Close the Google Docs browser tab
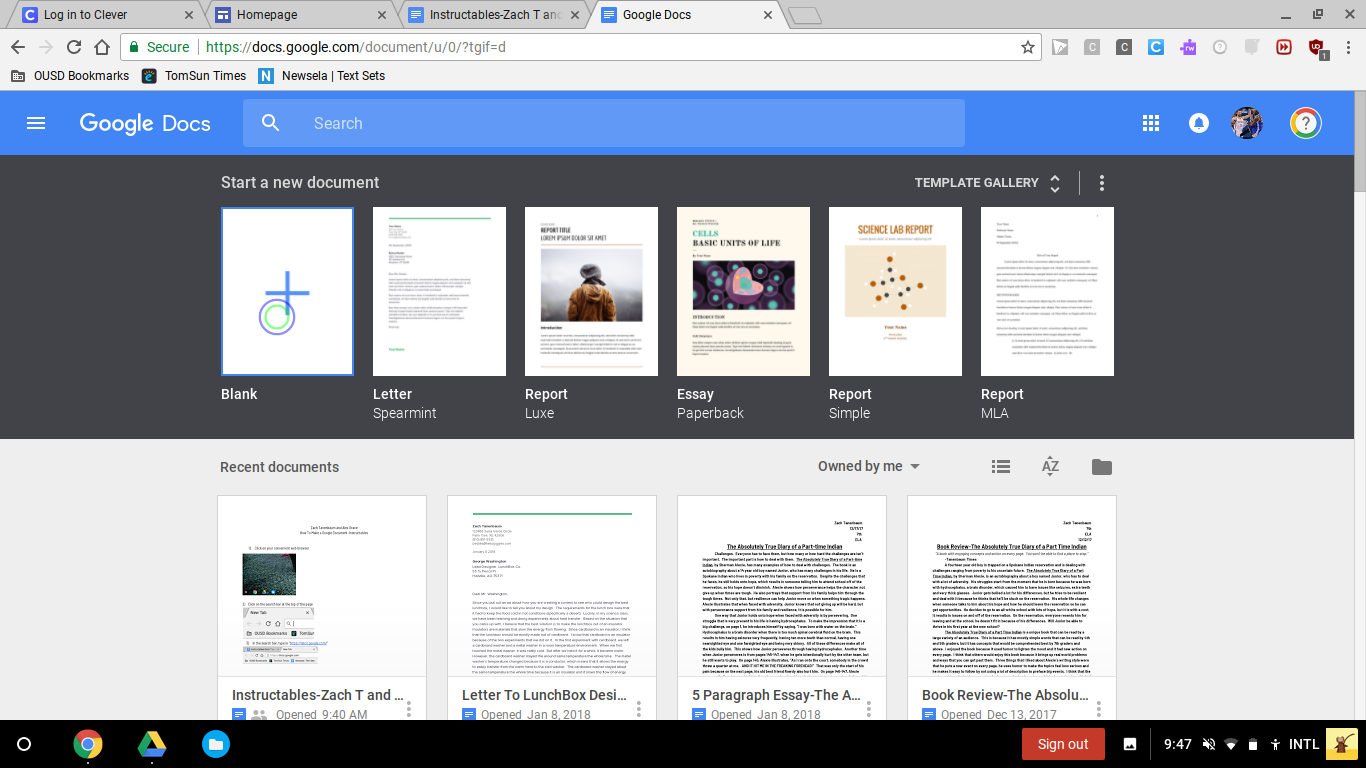The image size is (1366, 768). click(767, 15)
